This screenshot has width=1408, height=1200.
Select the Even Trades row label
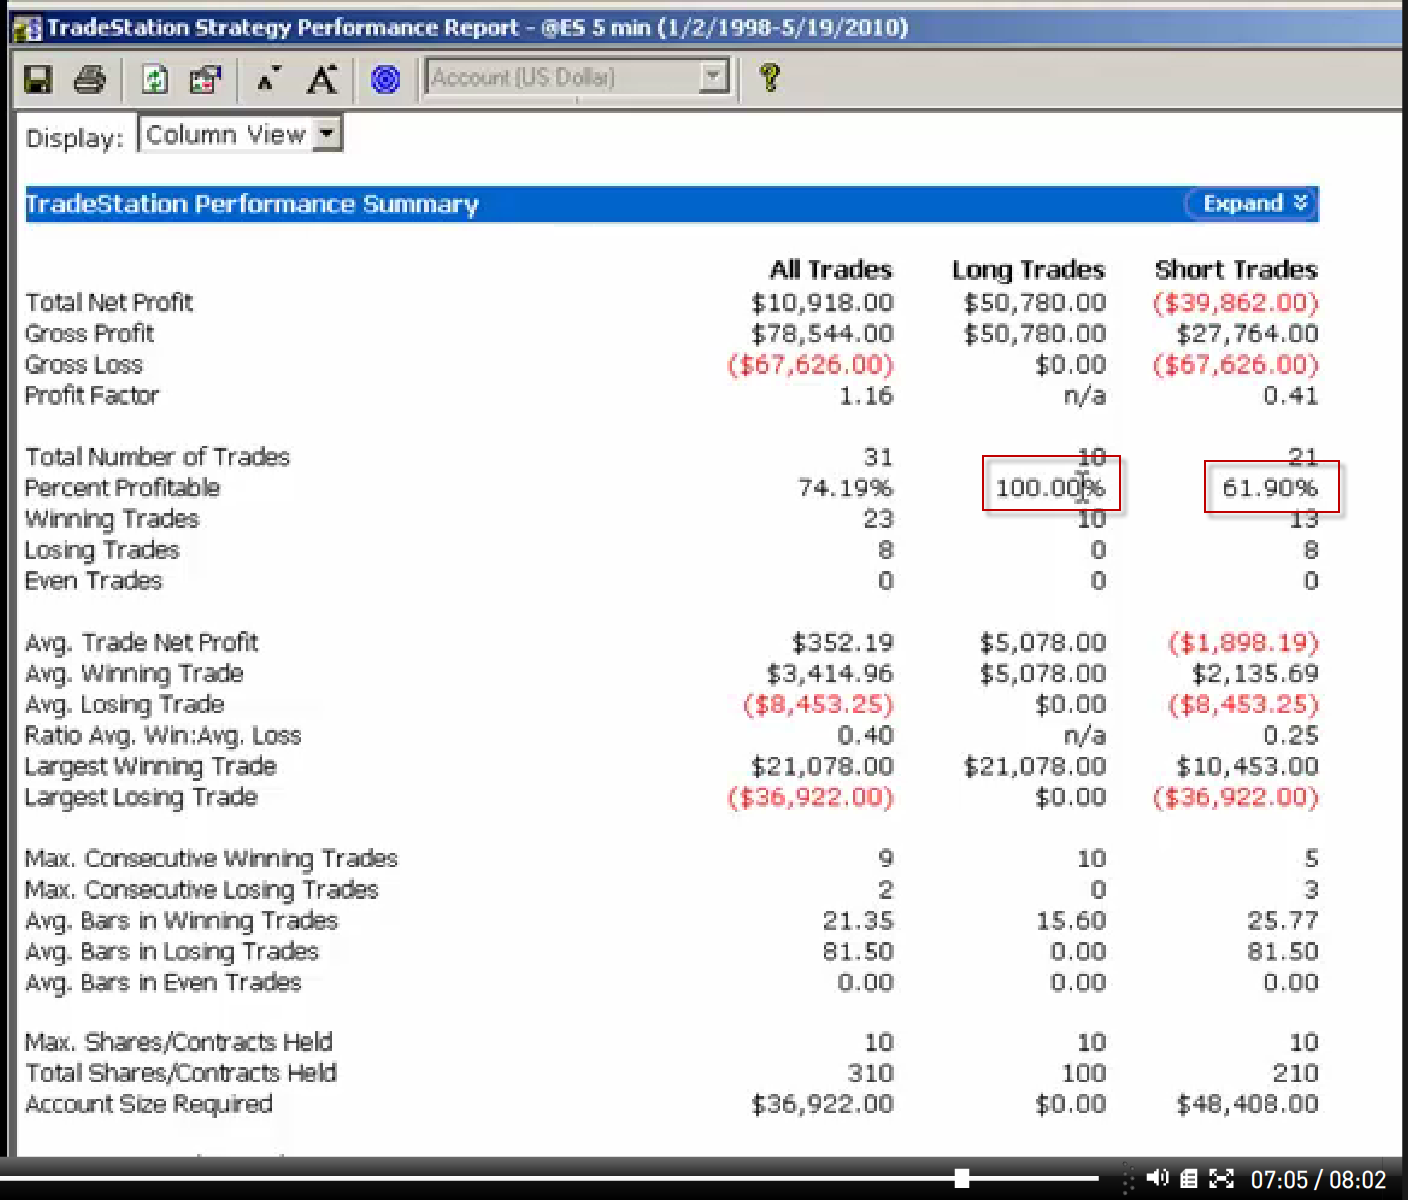tap(93, 581)
